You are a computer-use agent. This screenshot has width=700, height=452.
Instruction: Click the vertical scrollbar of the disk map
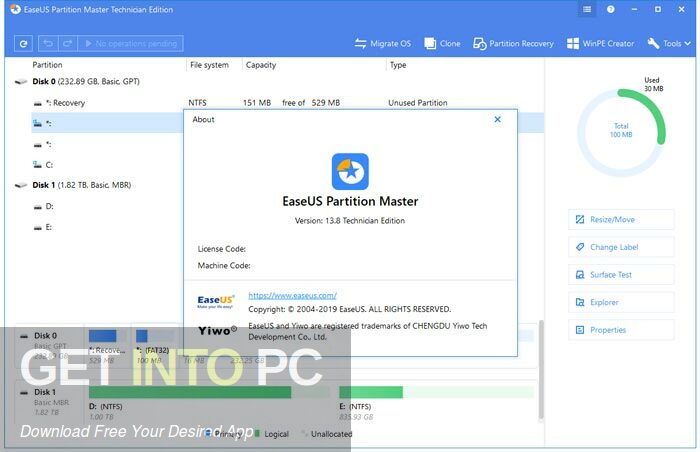541,370
